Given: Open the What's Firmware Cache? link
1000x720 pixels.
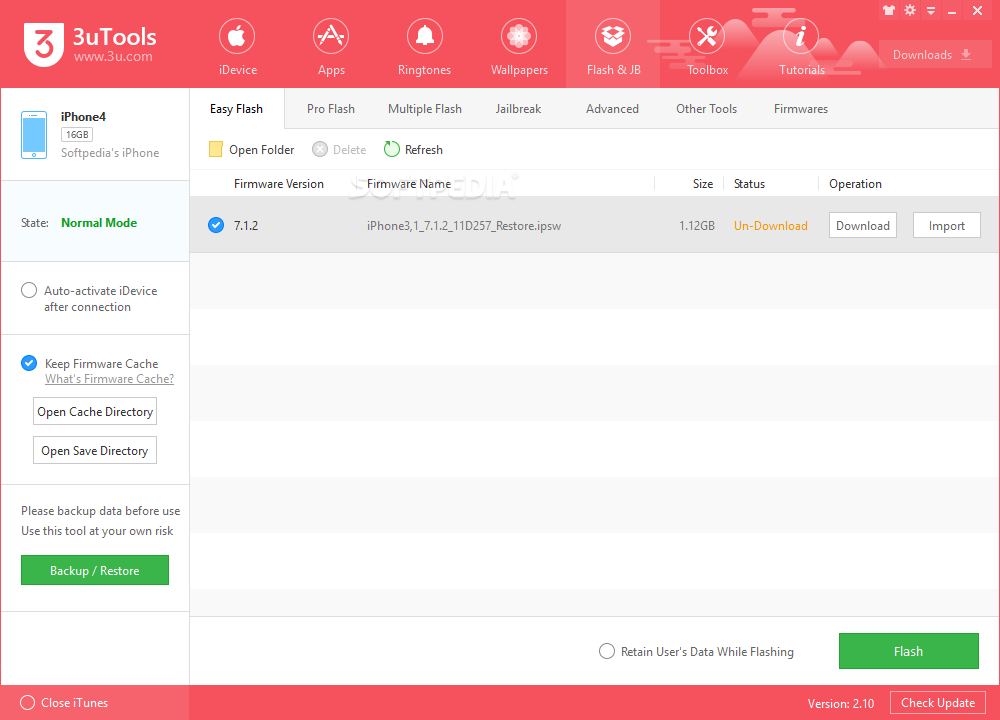Looking at the screenshot, I should [109, 379].
